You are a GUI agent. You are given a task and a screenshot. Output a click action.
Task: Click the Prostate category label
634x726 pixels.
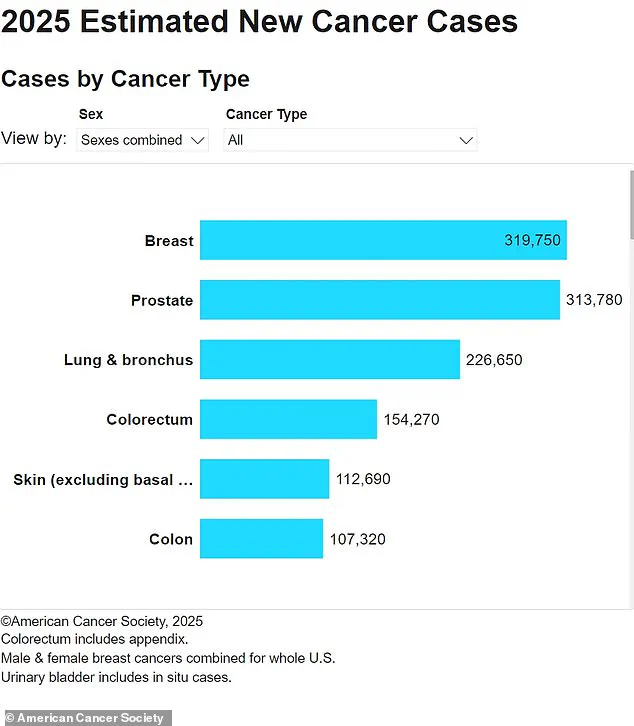[x=162, y=300]
